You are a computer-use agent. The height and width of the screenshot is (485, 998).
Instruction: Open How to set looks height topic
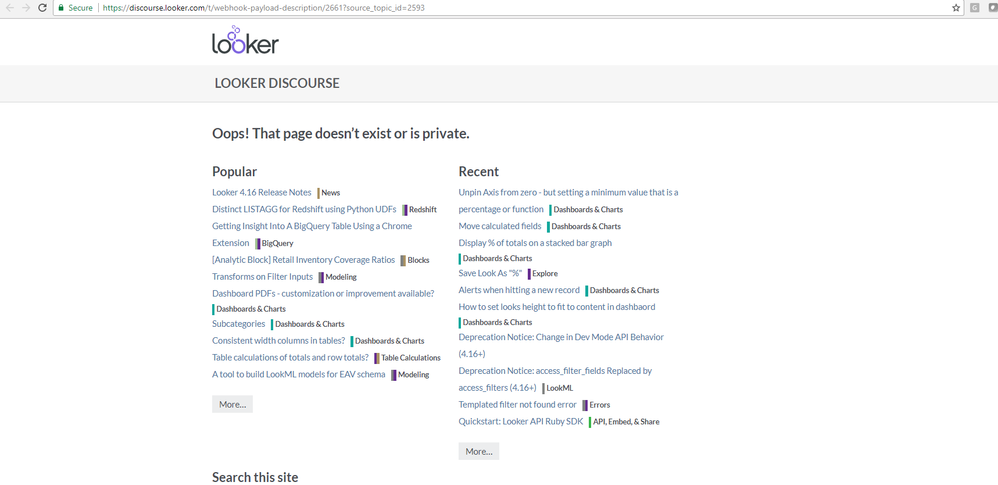pyautogui.click(x=557, y=307)
